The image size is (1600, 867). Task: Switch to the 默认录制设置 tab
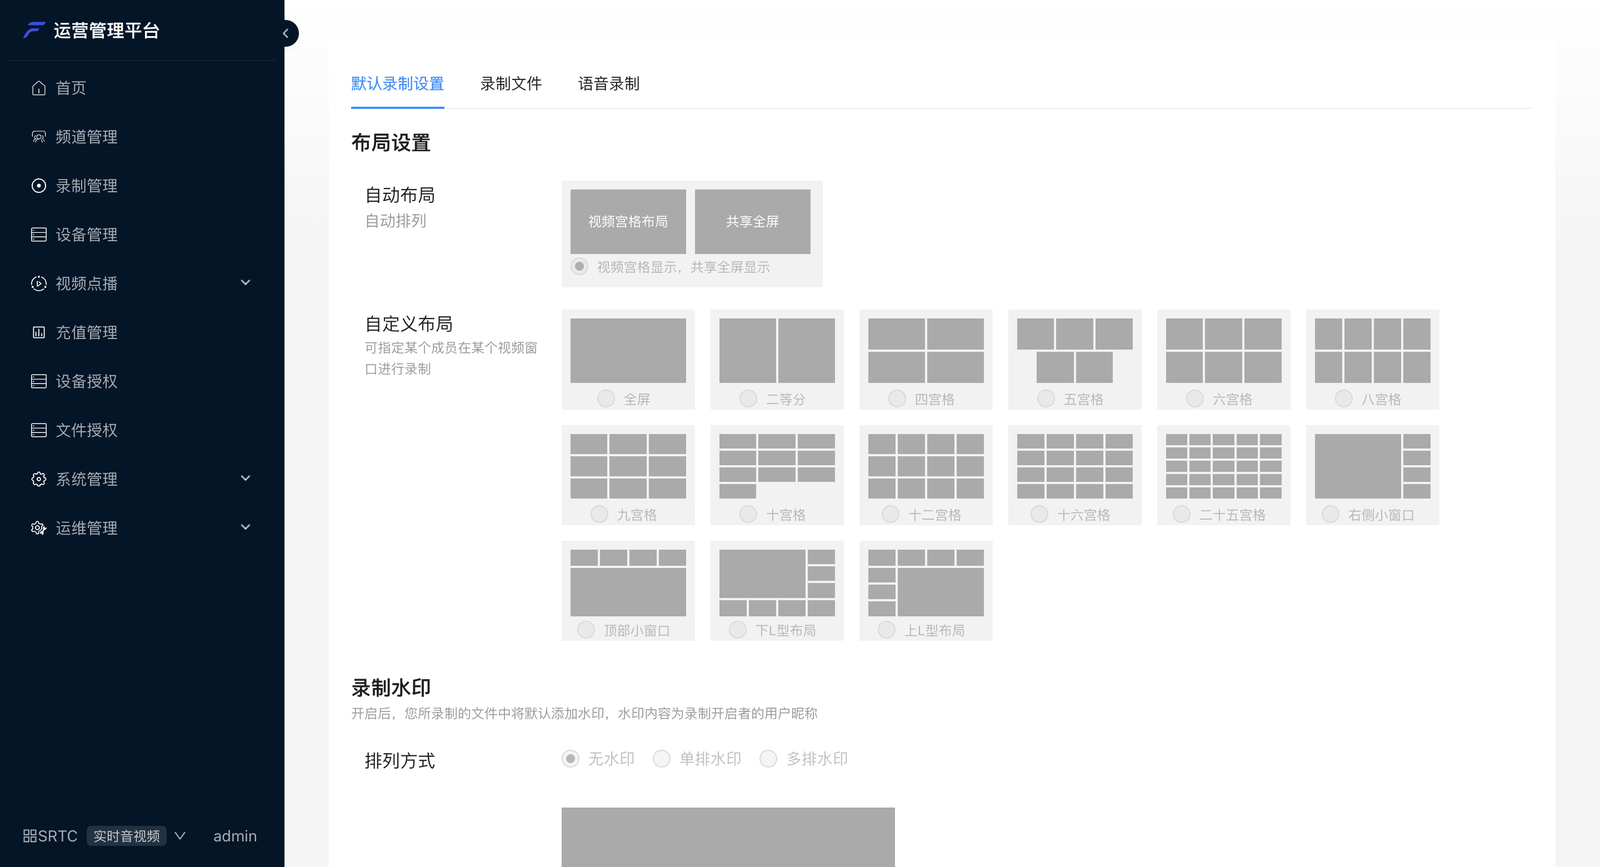click(397, 84)
